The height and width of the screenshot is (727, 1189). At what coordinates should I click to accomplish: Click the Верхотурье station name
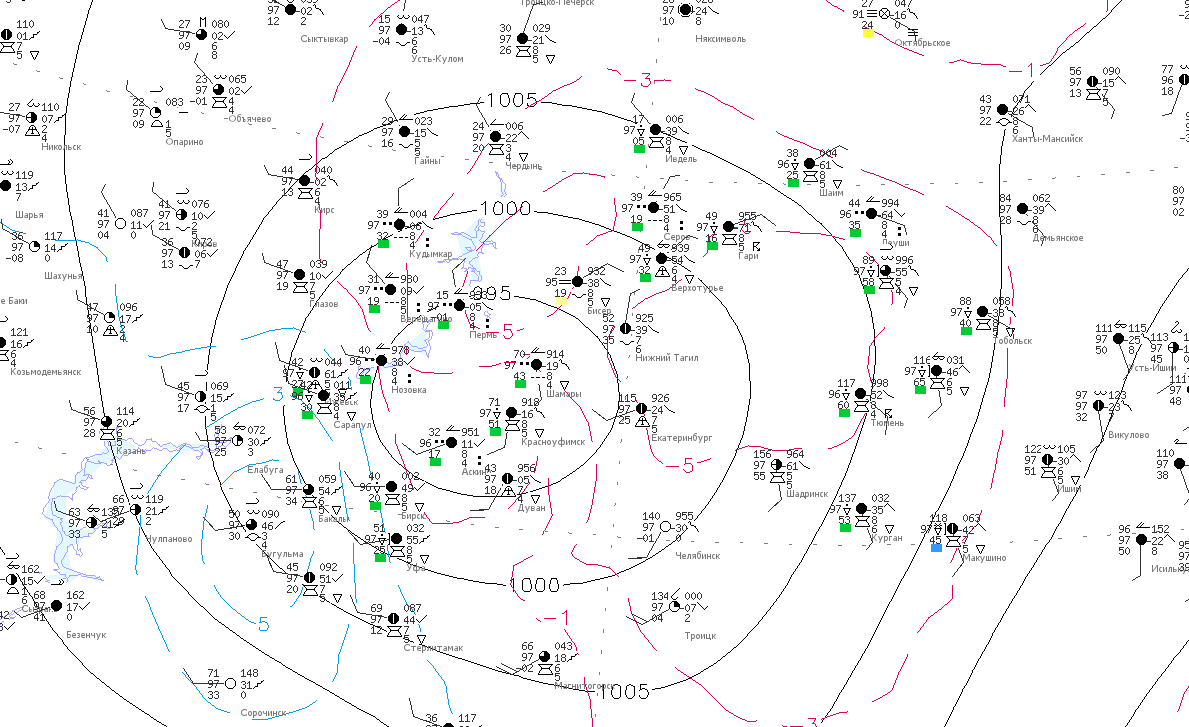697,288
